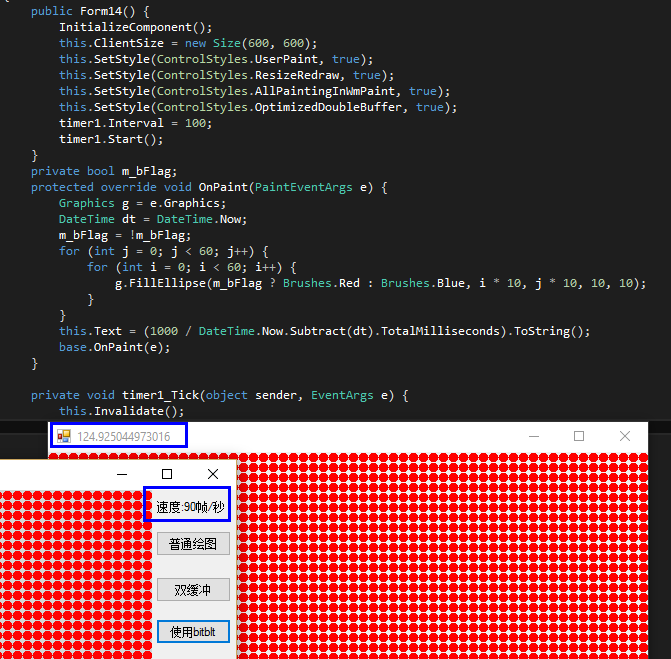671x659 pixels.
Task: Click the ControlStyles.ResizeRedraw SetStyle line
Action: coord(226,75)
